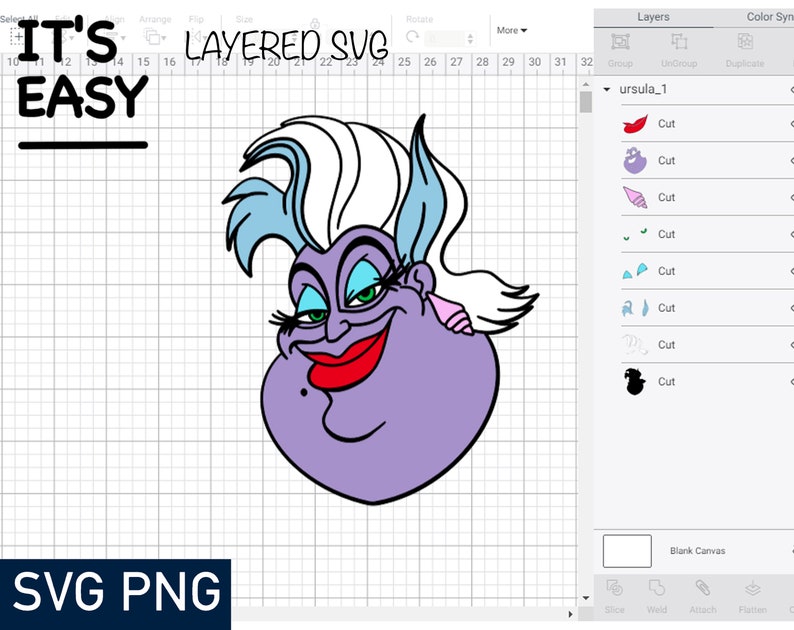The width and height of the screenshot is (794, 630).
Task: Click Cut label of the black outline layer
Action: coord(666,381)
